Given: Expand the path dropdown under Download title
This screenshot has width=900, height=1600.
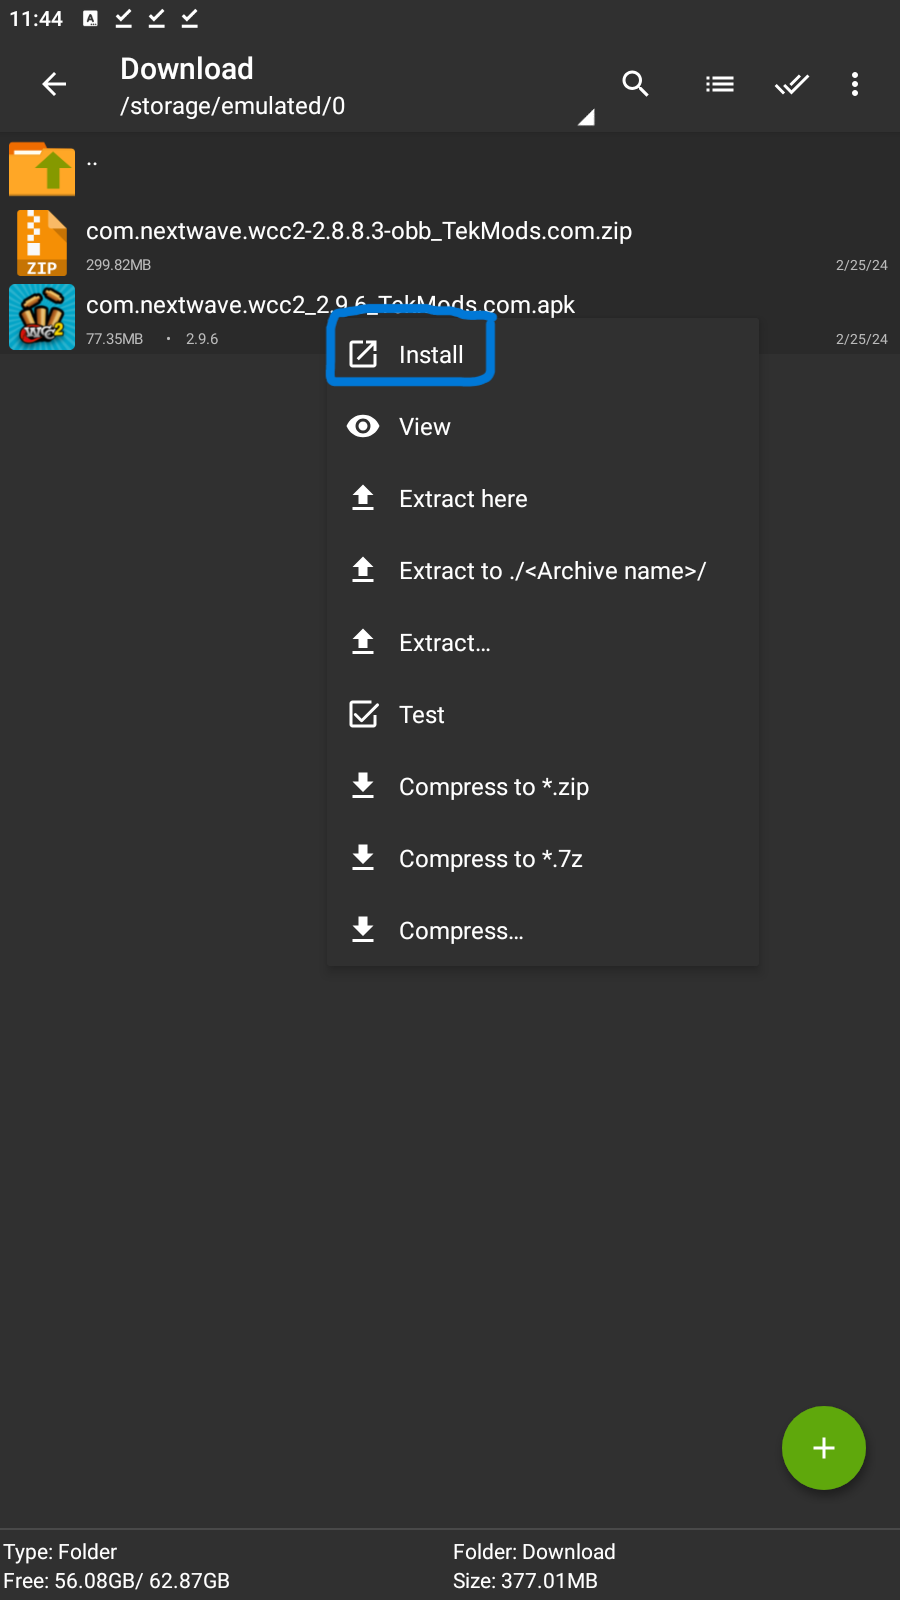Looking at the screenshot, I should (587, 117).
